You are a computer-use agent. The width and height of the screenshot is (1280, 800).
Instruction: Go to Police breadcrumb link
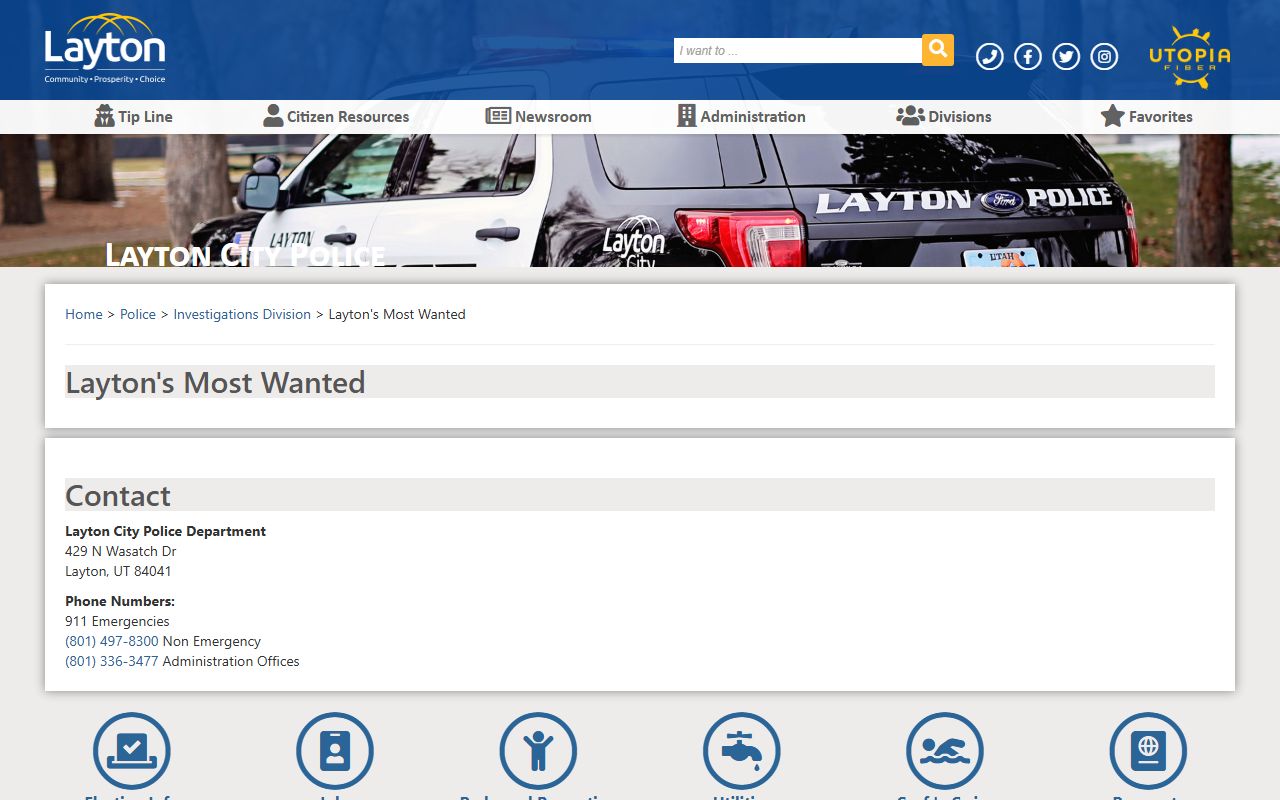[x=138, y=314]
